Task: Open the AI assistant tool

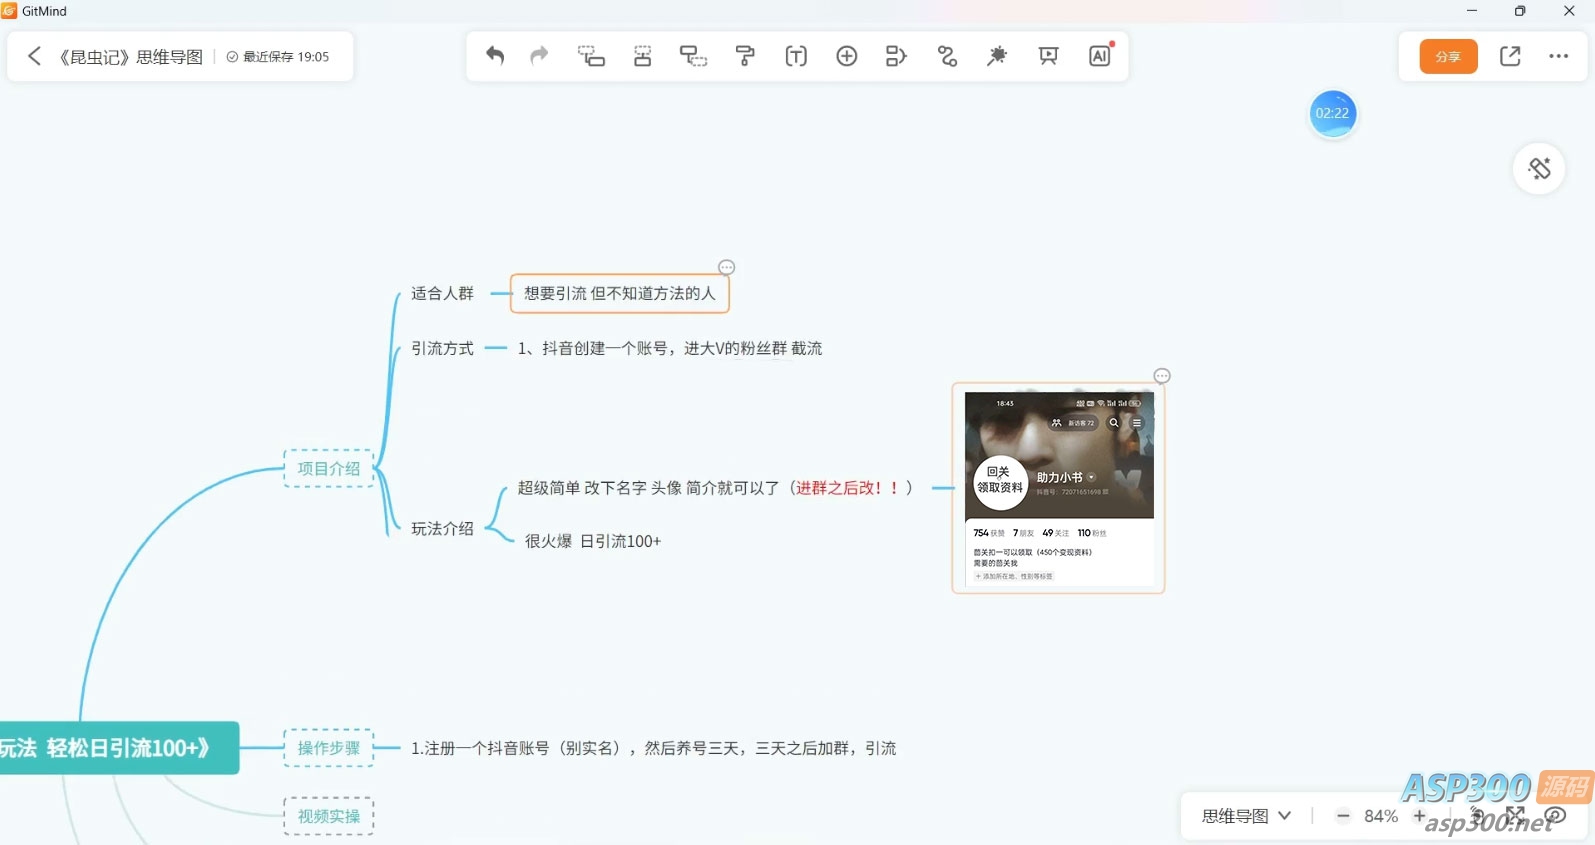Action: [1099, 56]
